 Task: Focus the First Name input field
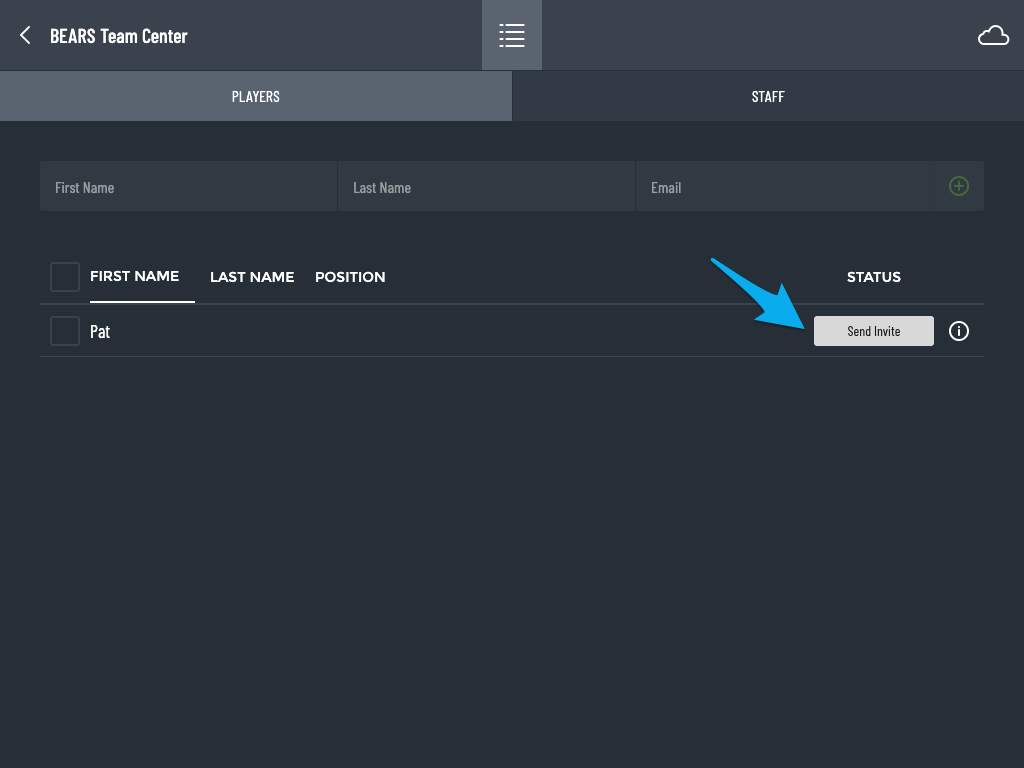coord(189,187)
